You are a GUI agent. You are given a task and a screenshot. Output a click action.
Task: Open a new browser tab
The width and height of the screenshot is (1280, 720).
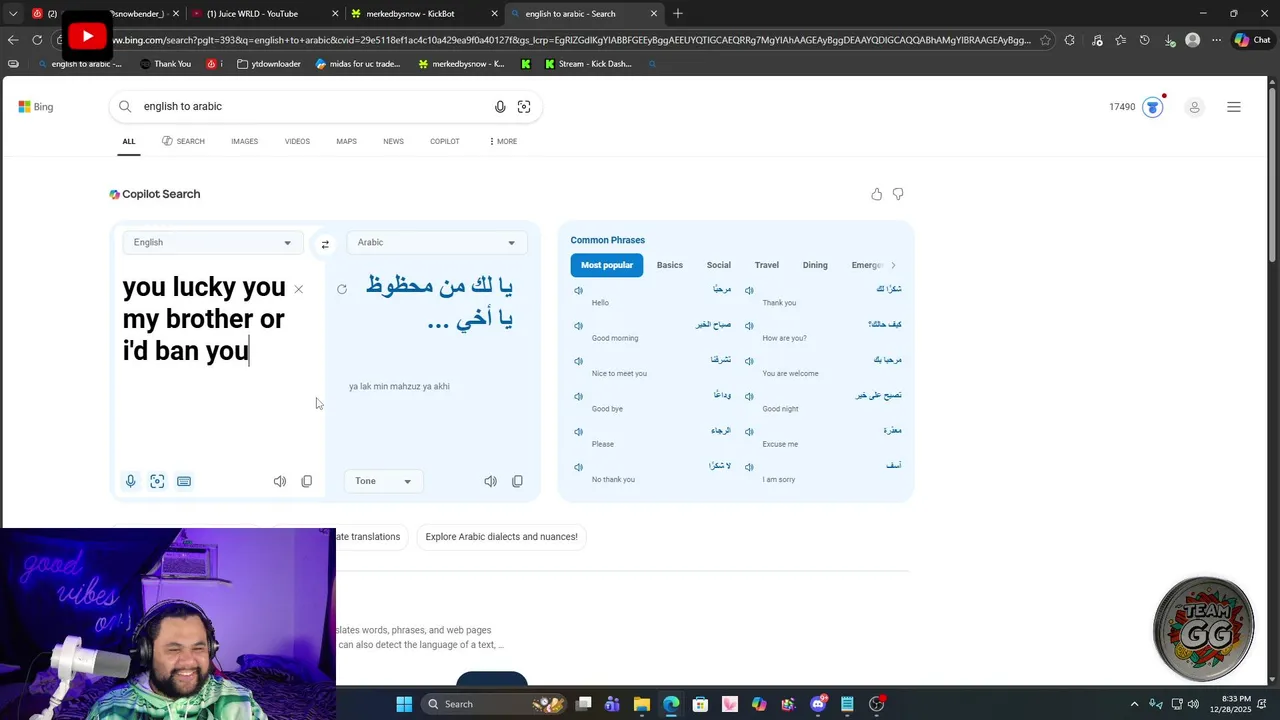point(678,13)
